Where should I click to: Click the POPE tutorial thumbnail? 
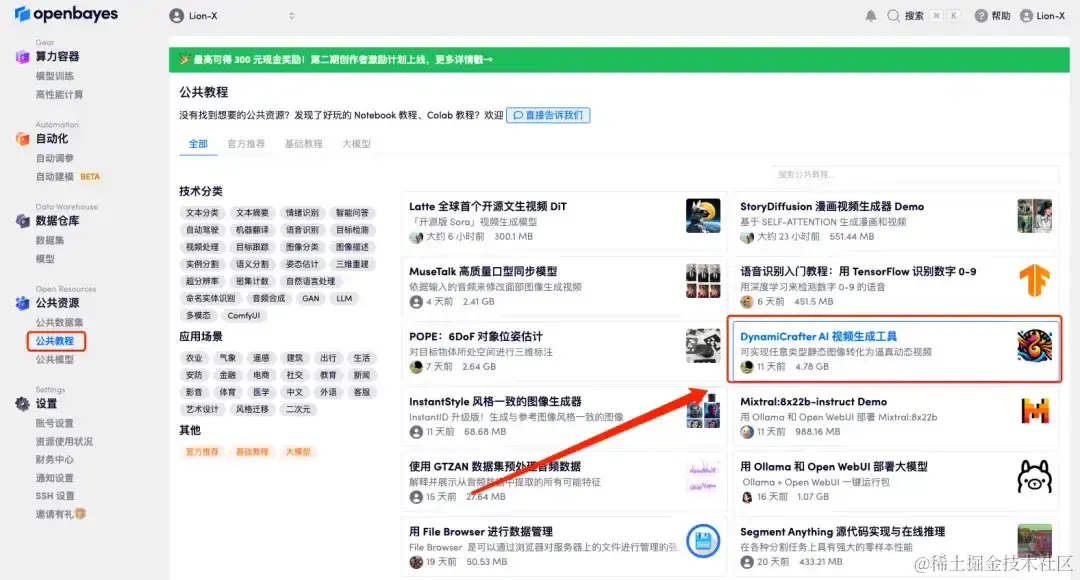click(703, 345)
